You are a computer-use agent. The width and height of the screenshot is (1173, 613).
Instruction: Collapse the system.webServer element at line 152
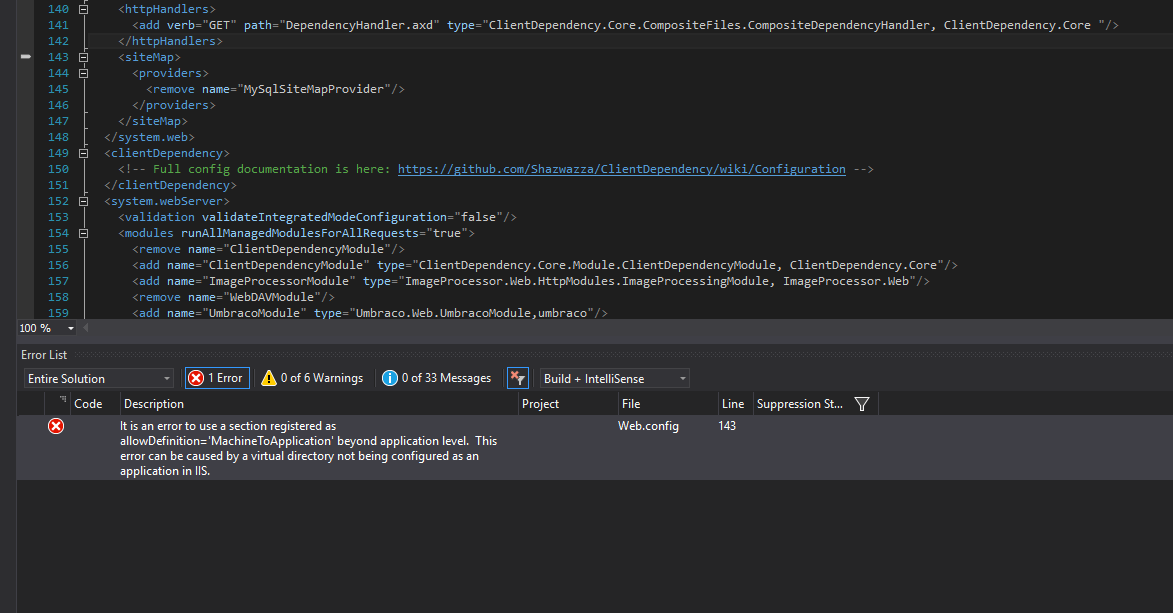(x=84, y=201)
